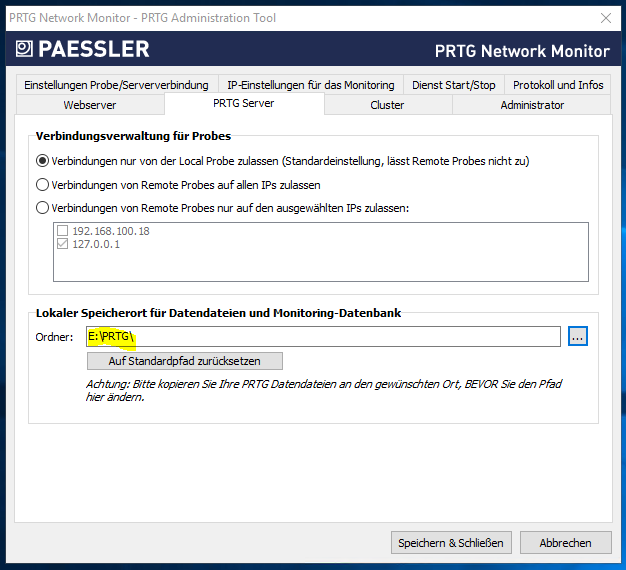
Task: Click Auf Standardpfad zurücksetzen
Action: point(185,361)
